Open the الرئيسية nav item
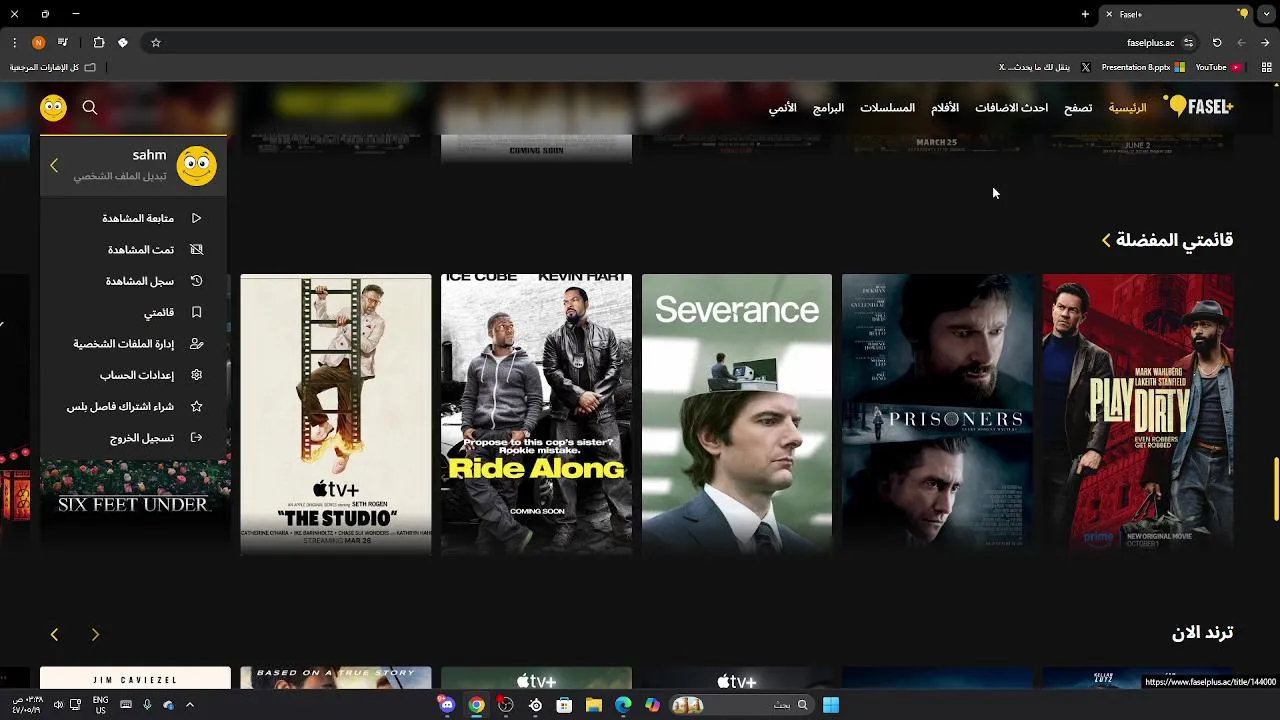This screenshot has width=1280, height=720. [x=1127, y=107]
